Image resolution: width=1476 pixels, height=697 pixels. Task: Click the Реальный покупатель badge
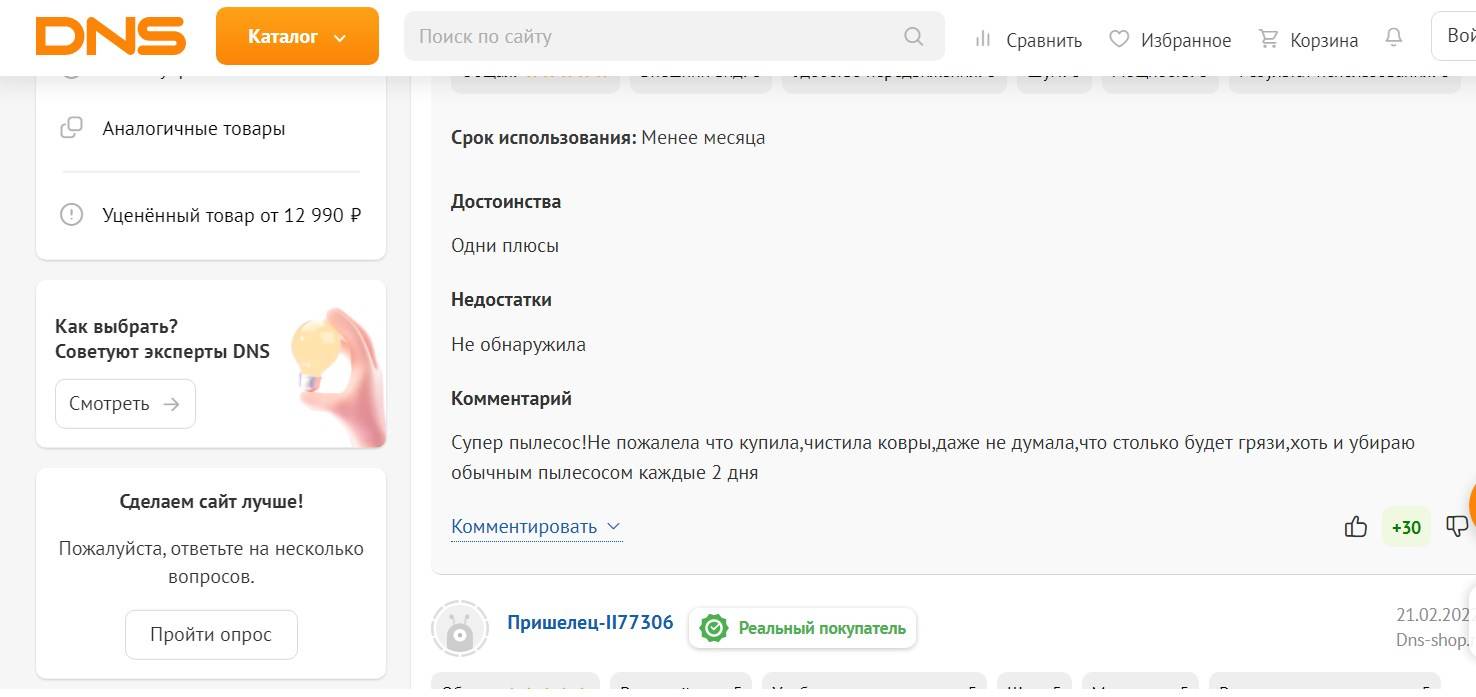coord(802,628)
